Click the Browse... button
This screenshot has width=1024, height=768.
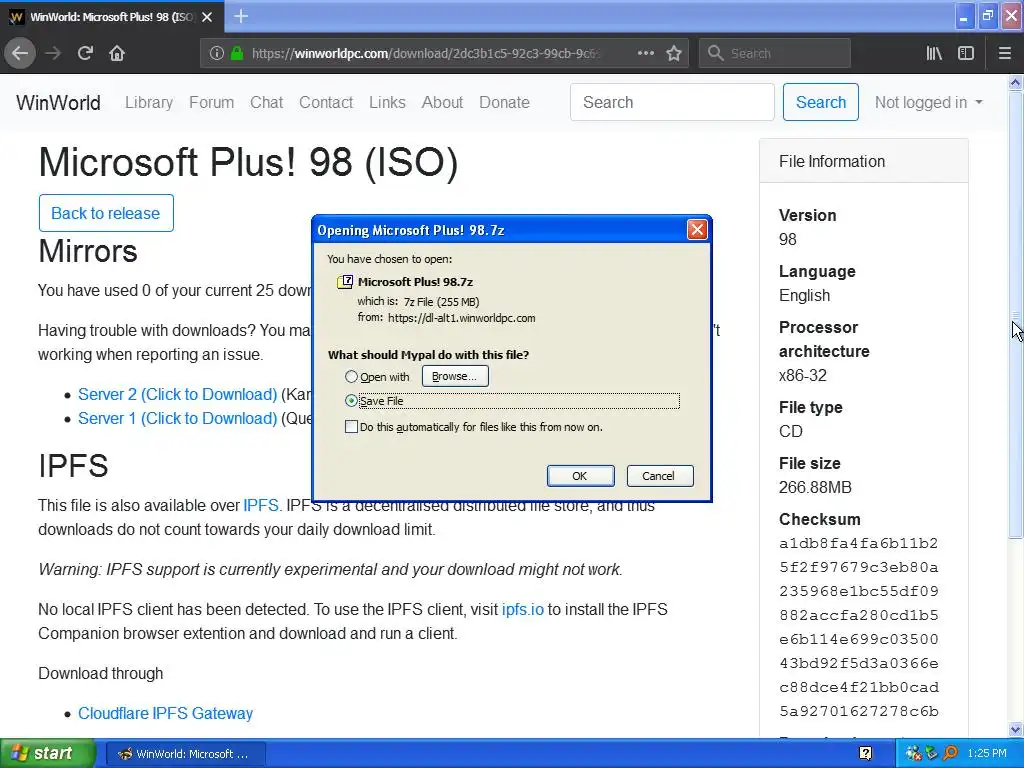point(455,376)
